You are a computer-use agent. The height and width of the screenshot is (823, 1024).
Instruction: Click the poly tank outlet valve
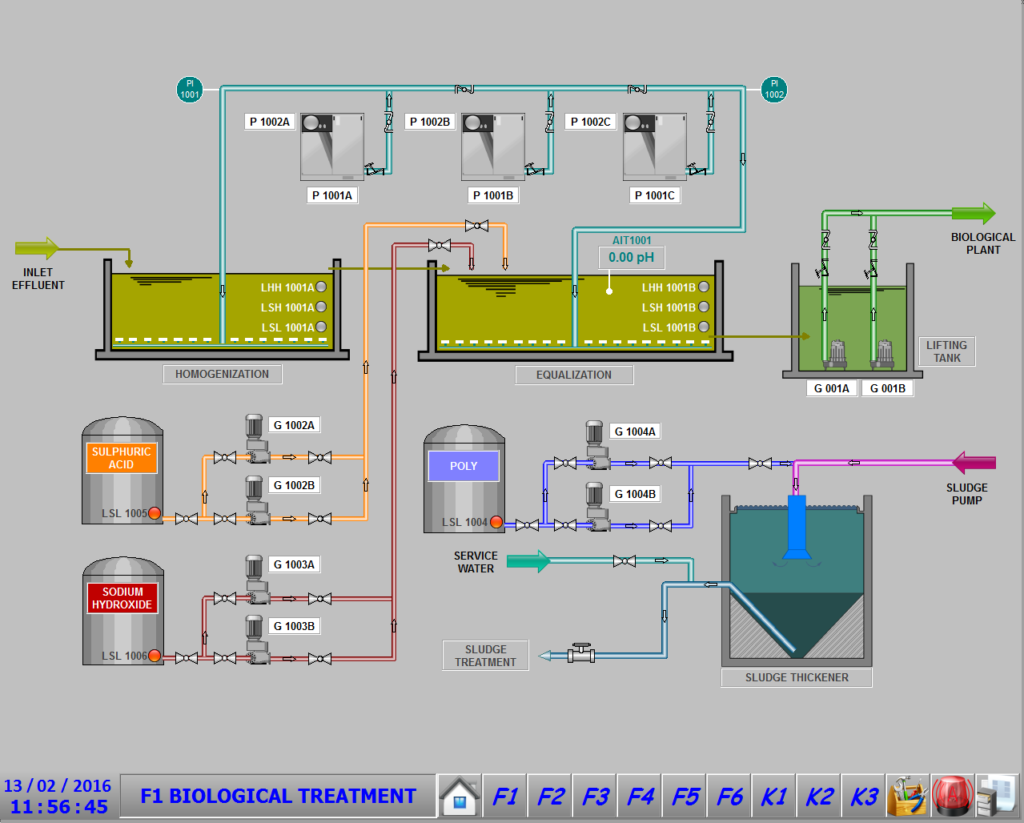[527, 525]
